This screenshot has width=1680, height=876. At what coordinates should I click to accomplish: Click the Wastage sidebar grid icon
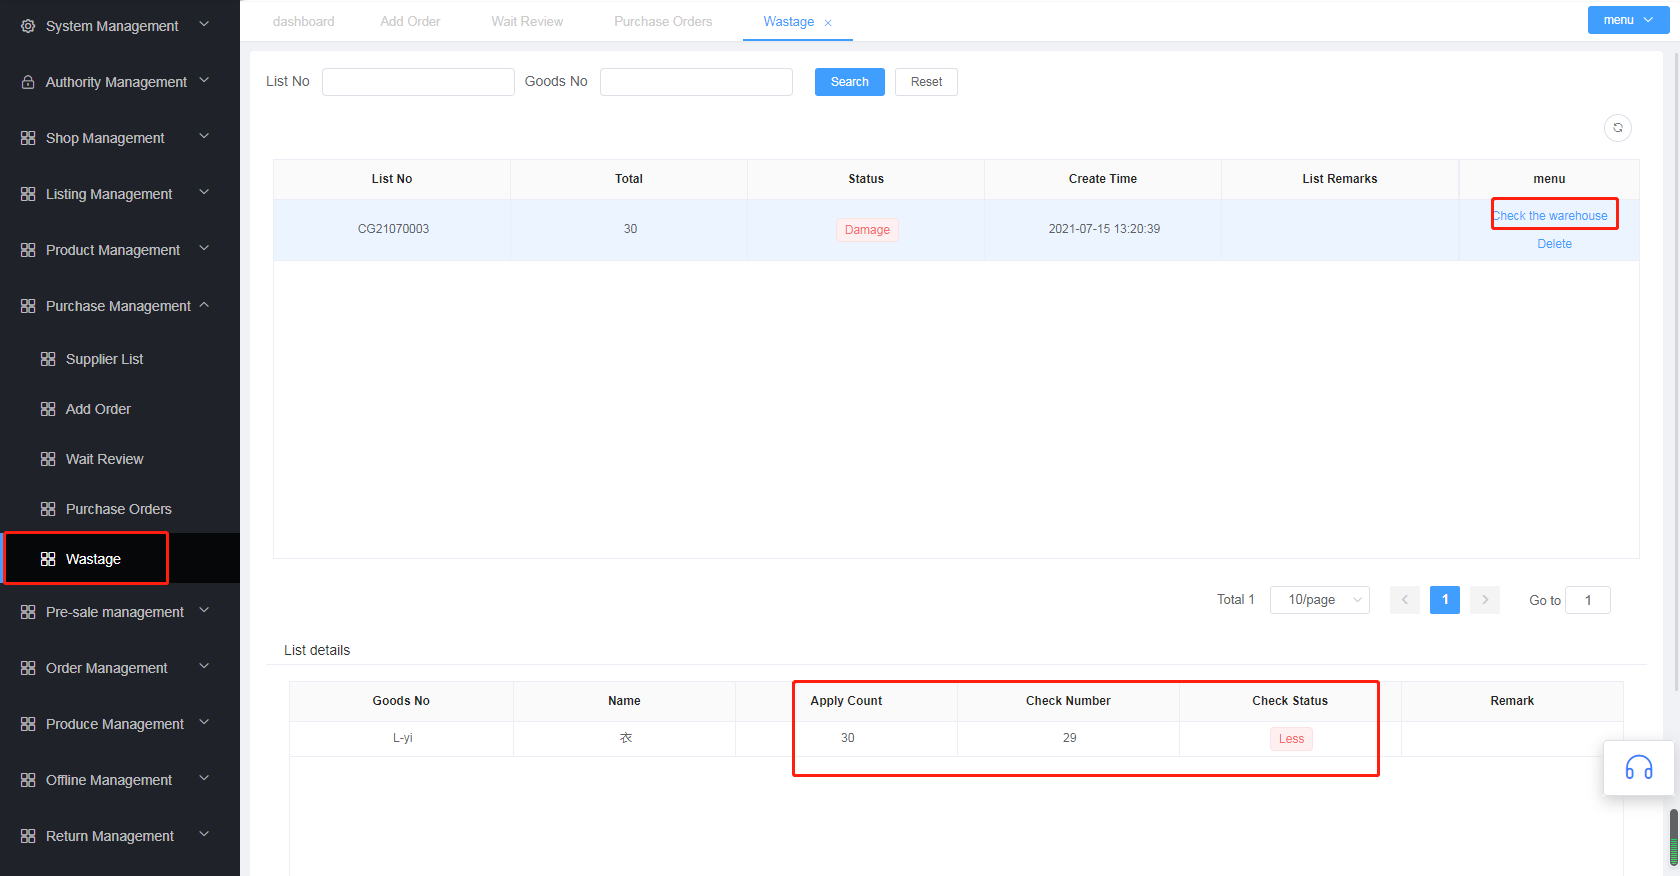[48, 559]
